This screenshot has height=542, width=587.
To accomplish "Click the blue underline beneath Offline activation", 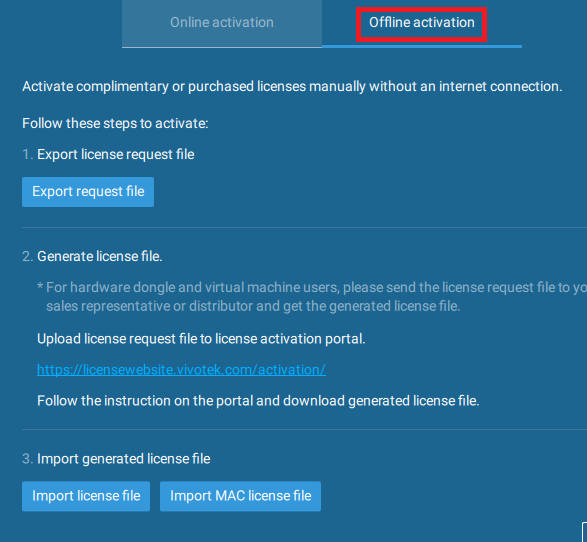I will coord(422,46).
